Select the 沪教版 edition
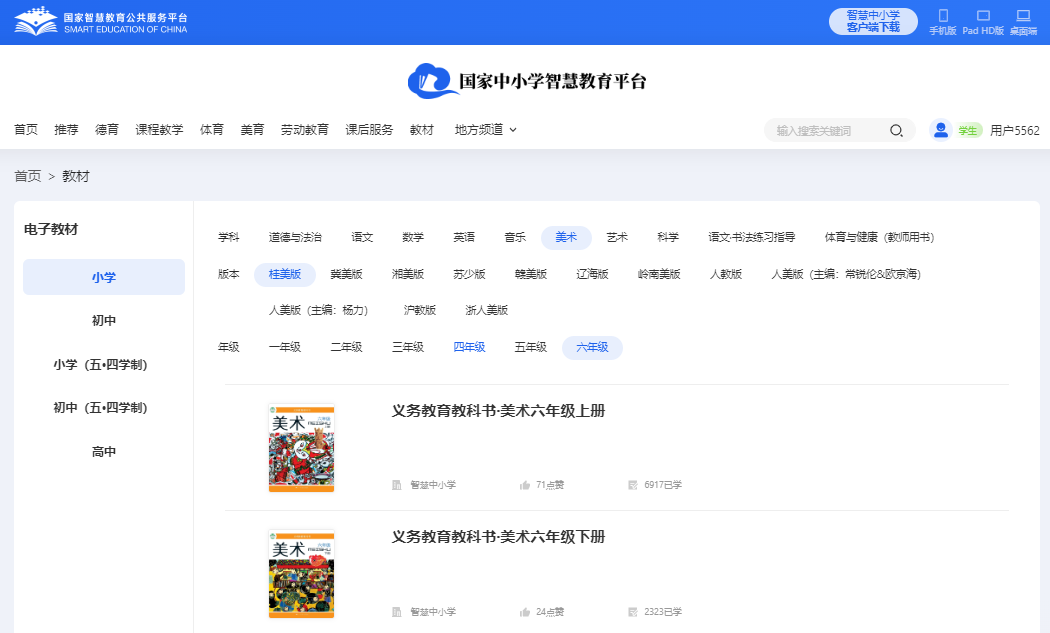Viewport: 1050px width, 633px height. [420, 310]
